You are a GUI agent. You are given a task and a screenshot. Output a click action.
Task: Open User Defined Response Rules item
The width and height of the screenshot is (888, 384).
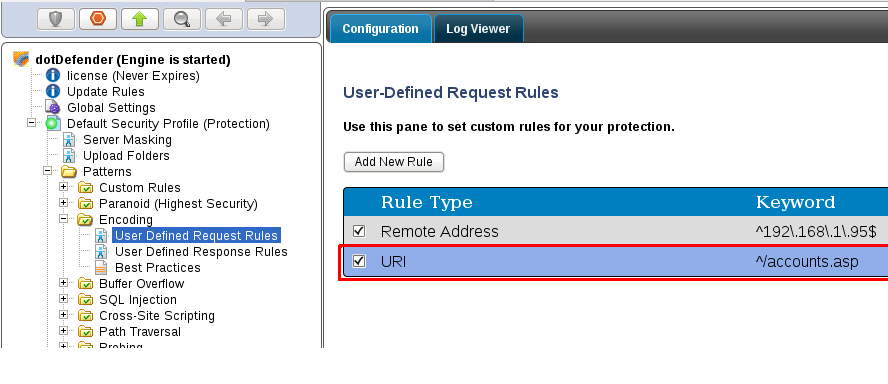click(201, 251)
